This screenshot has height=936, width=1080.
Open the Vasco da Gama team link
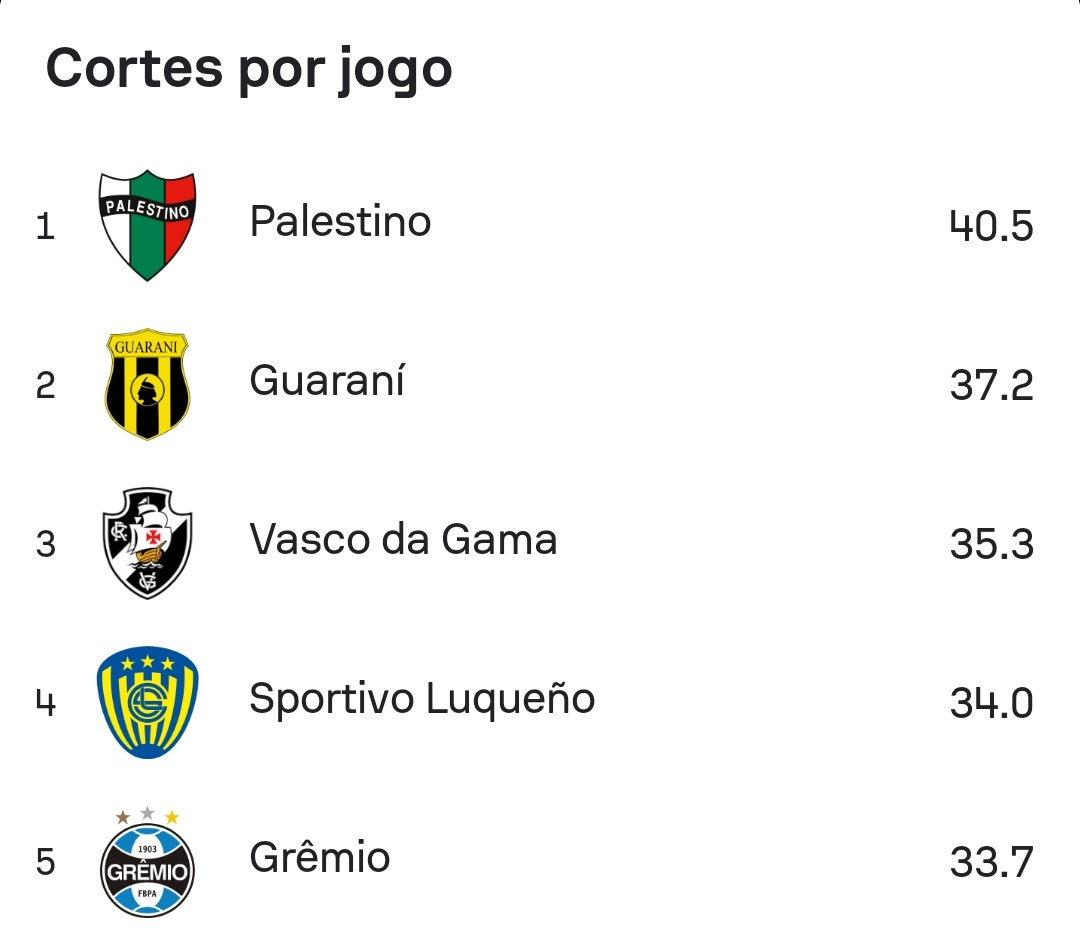403,539
